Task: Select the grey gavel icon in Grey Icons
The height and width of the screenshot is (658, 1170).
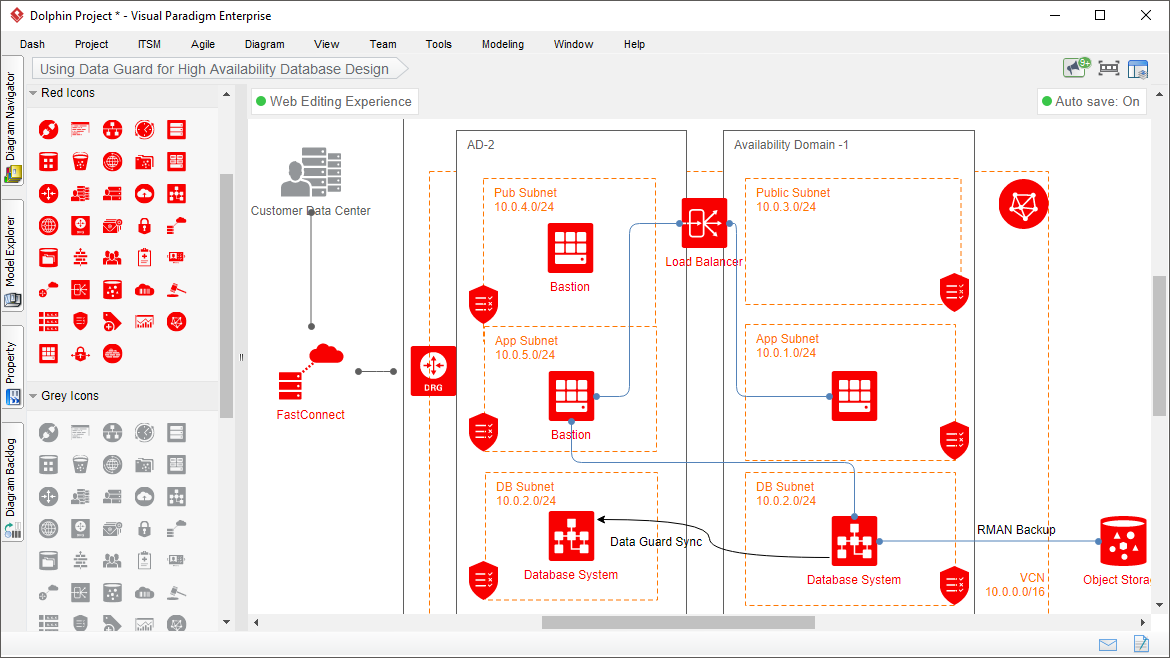Action: tap(176, 593)
